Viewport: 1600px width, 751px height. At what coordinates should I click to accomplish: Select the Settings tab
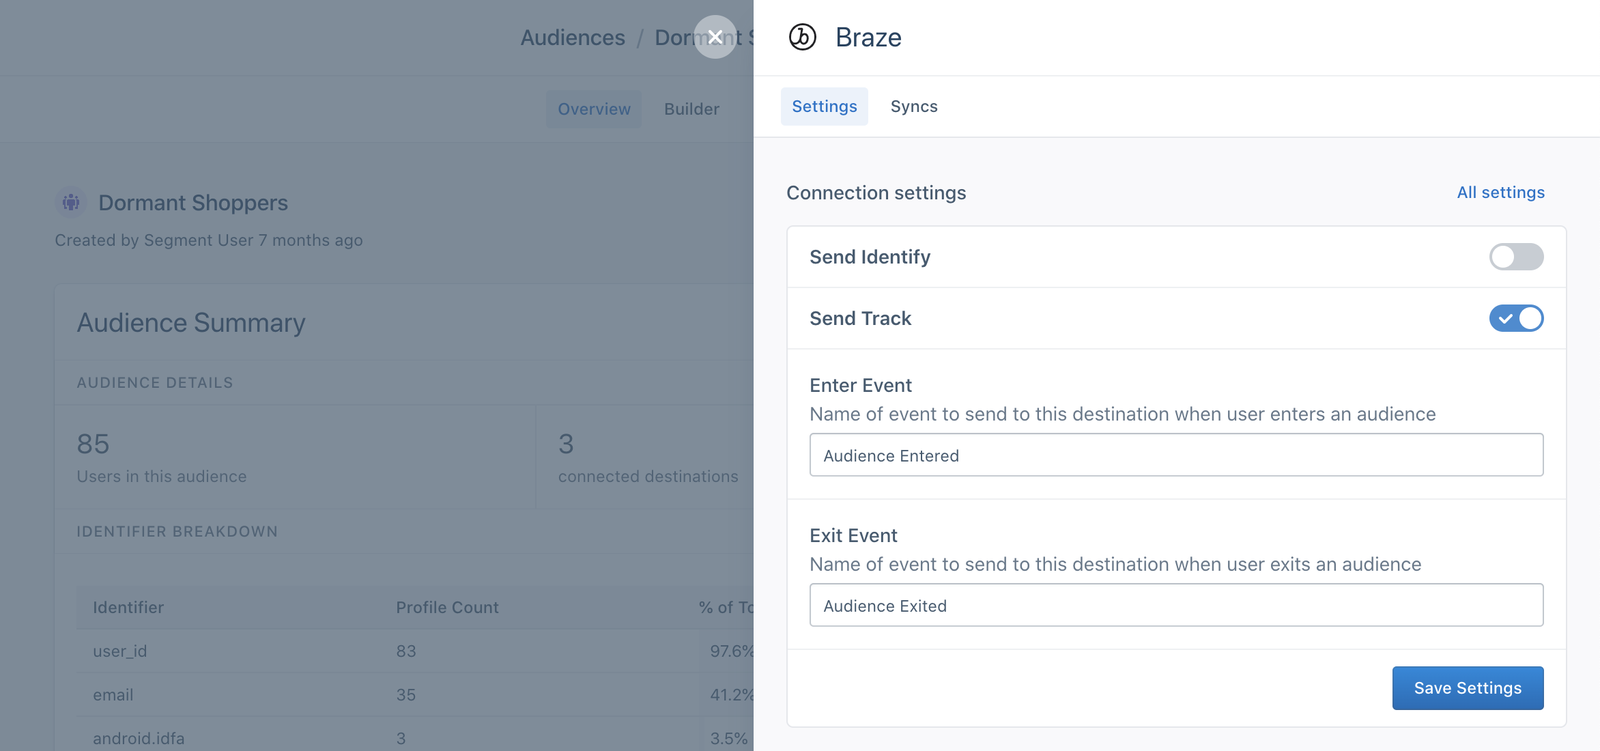[x=823, y=106]
